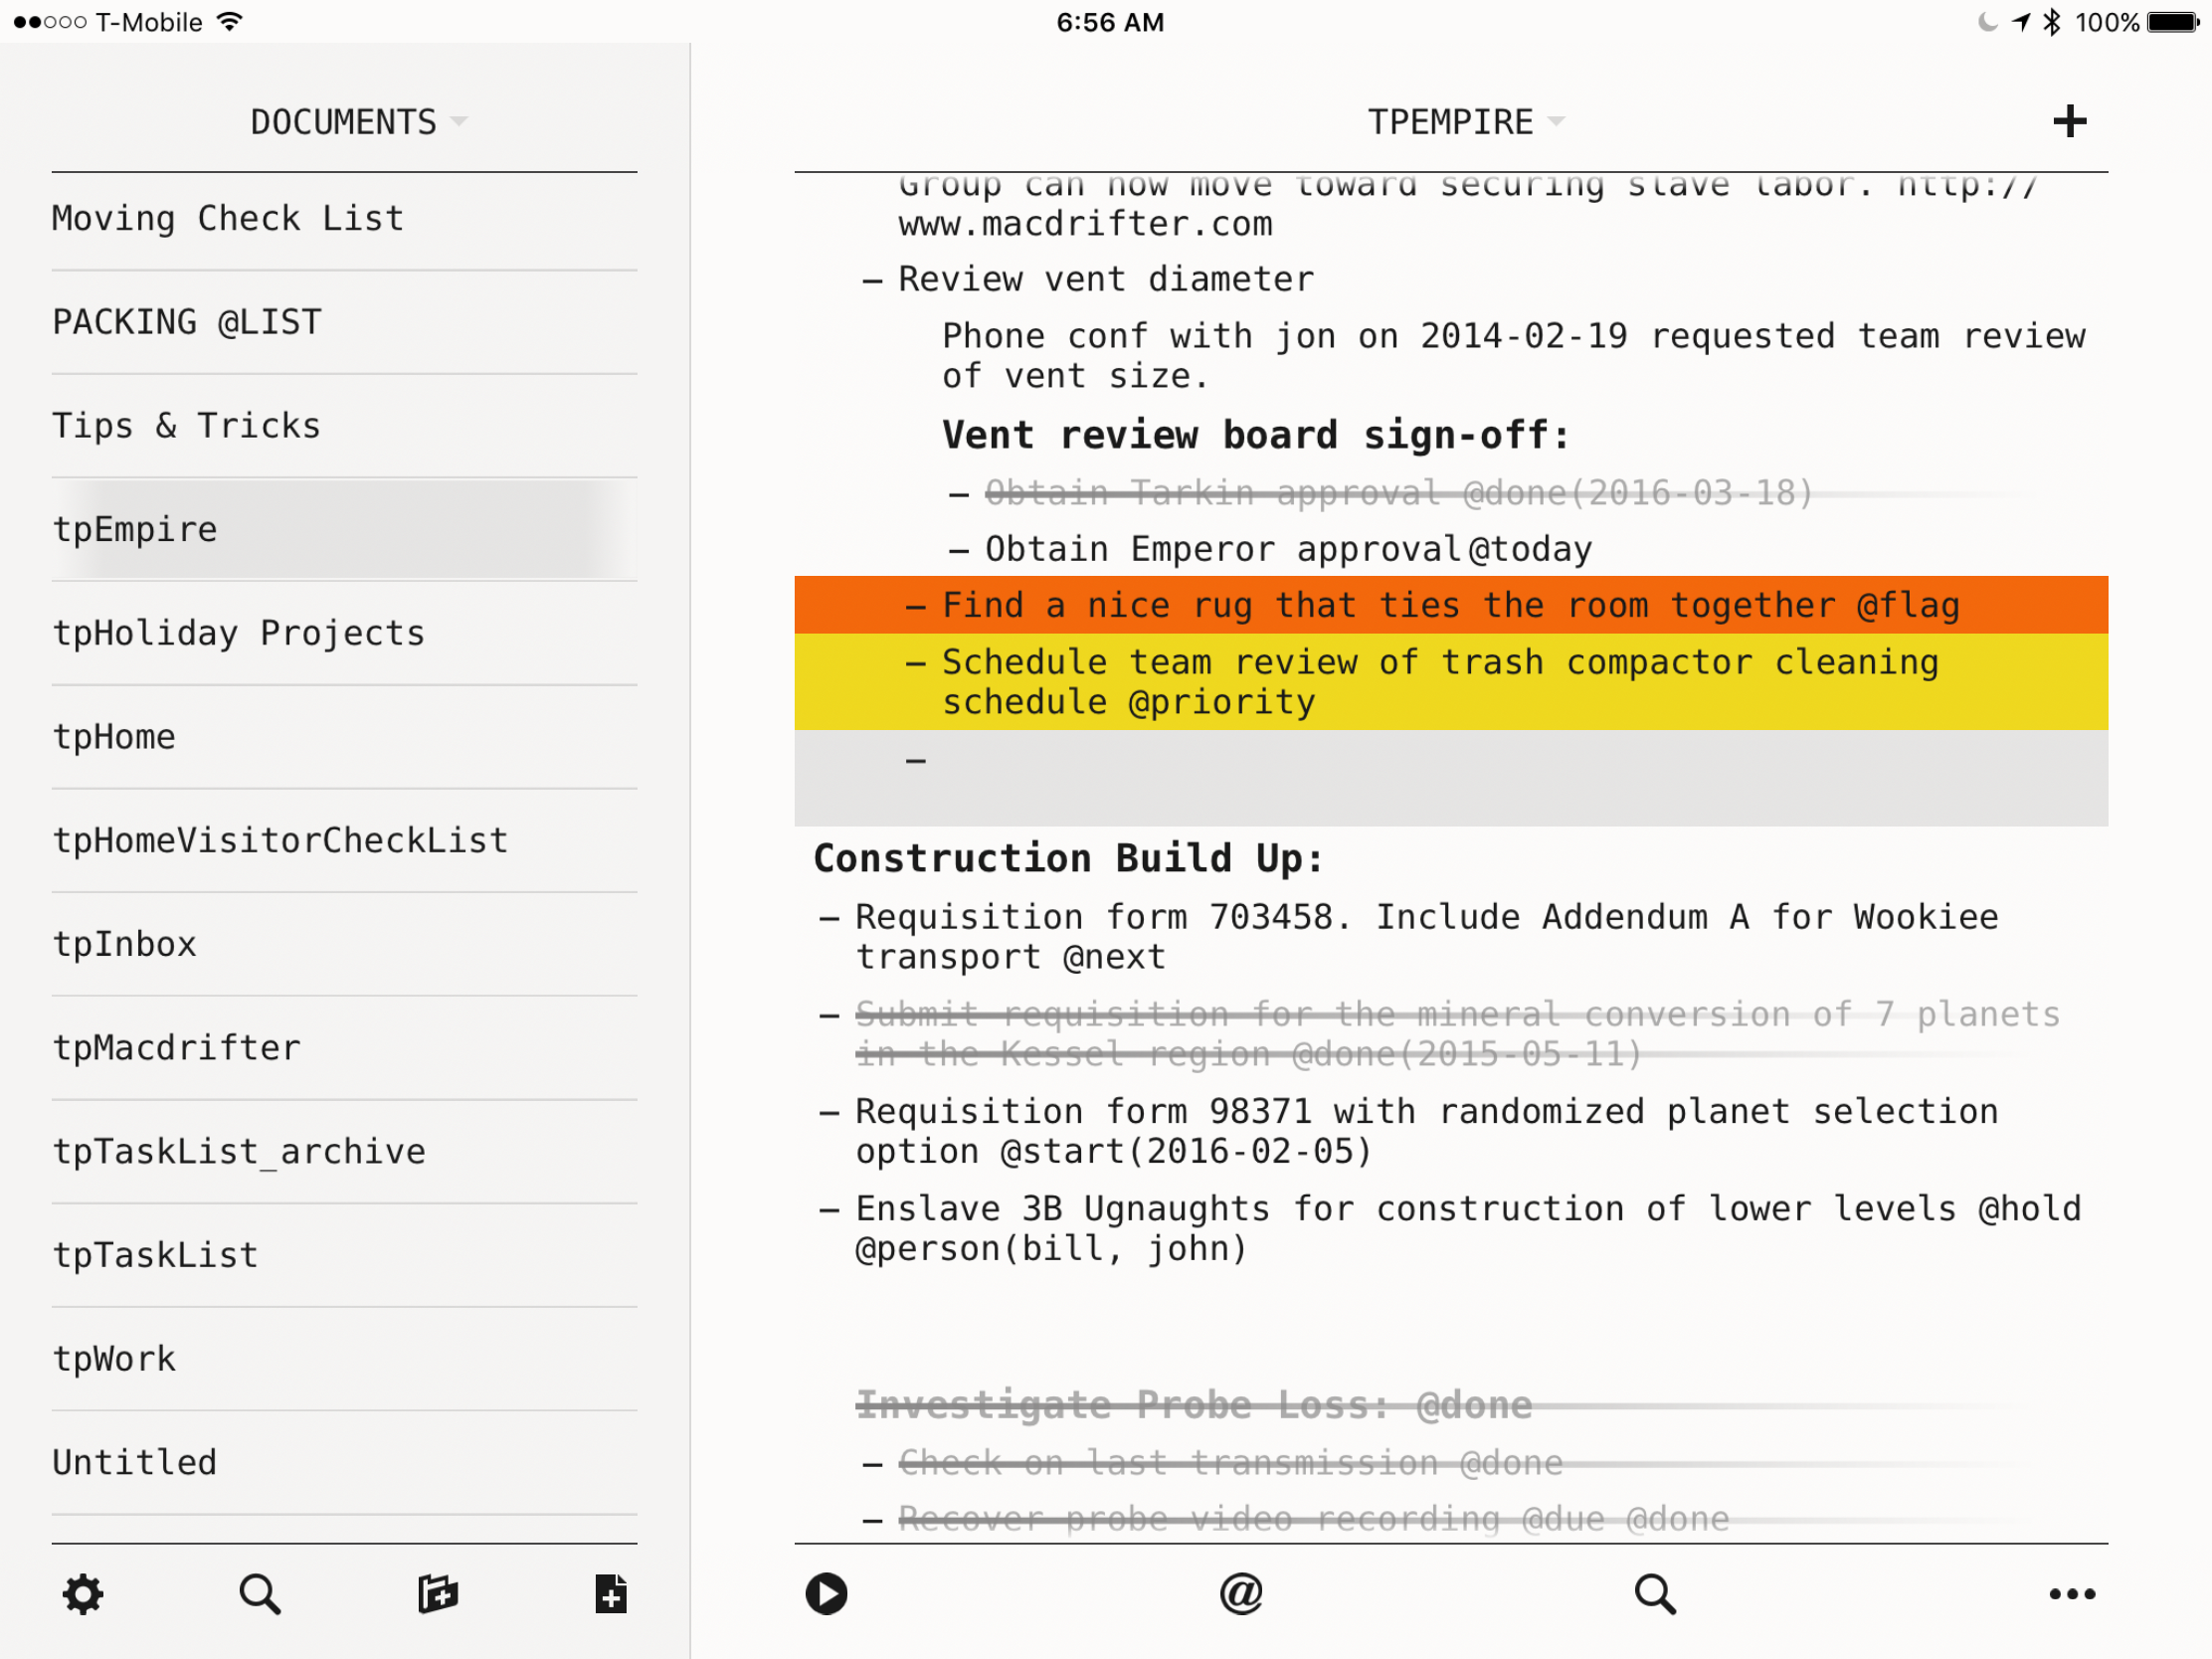Expand the DOCUMENTS dropdown arrow
The image size is (2212, 1659).
tap(459, 122)
